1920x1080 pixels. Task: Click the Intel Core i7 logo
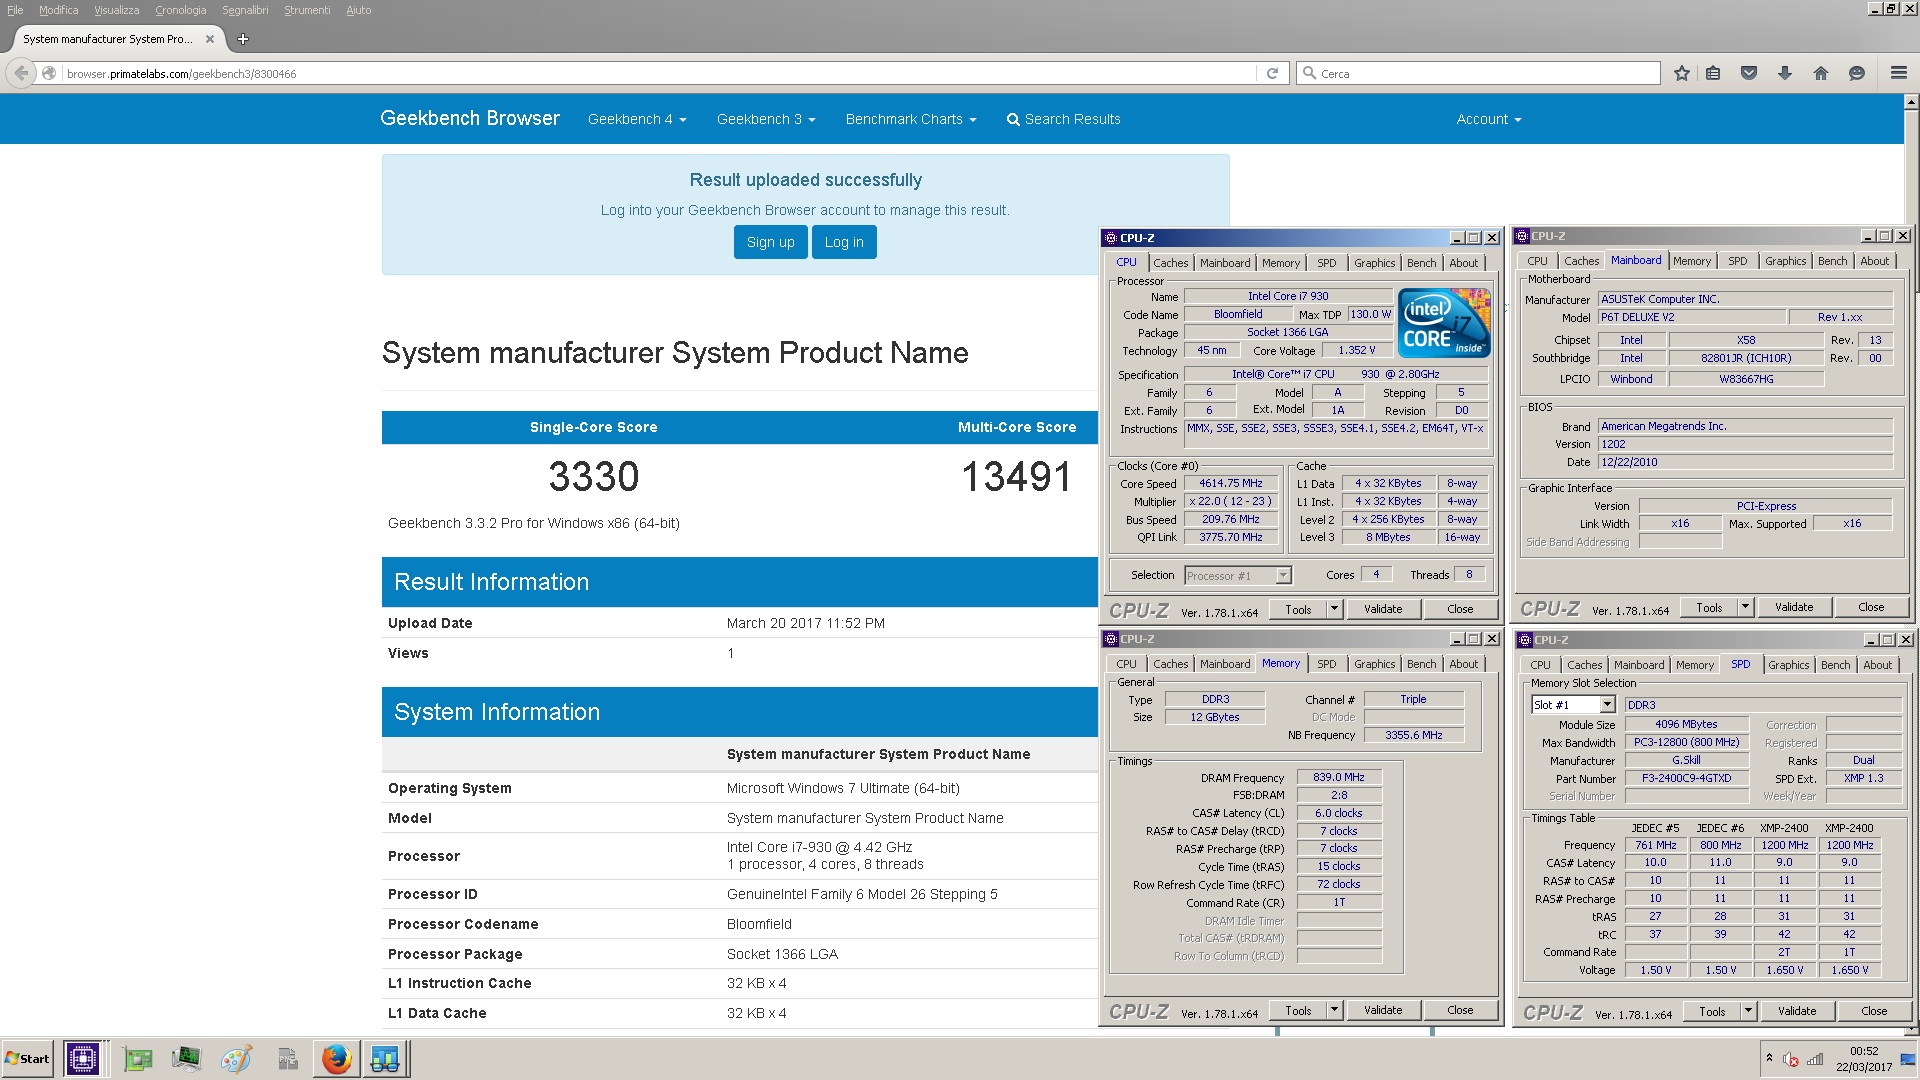(x=1444, y=323)
